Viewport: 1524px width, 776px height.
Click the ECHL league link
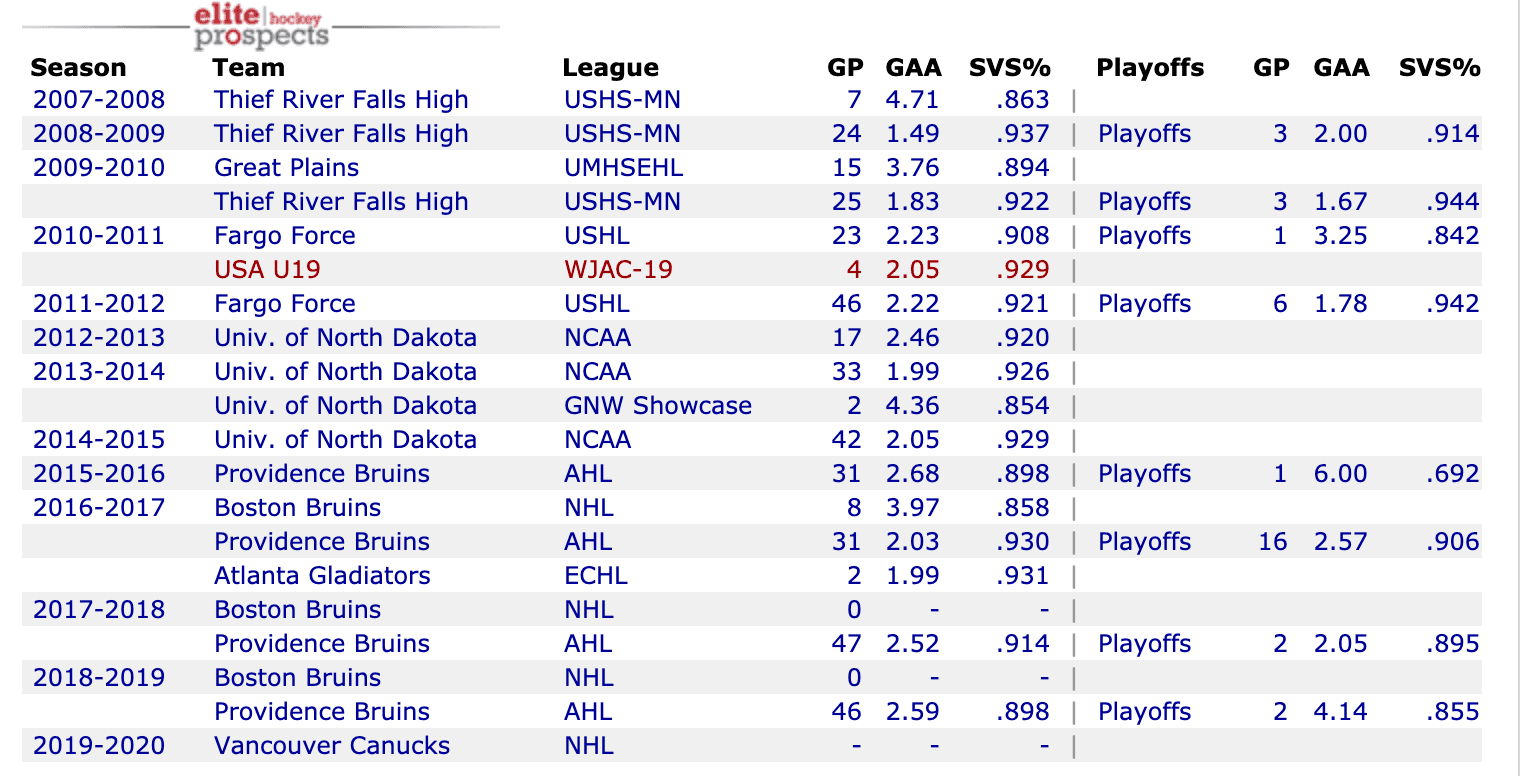tap(596, 576)
